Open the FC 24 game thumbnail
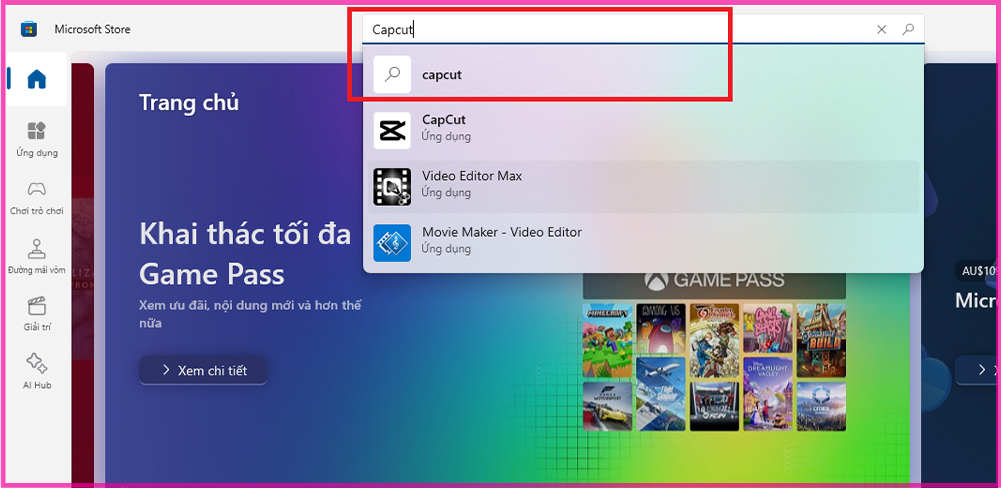 coord(714,406)
